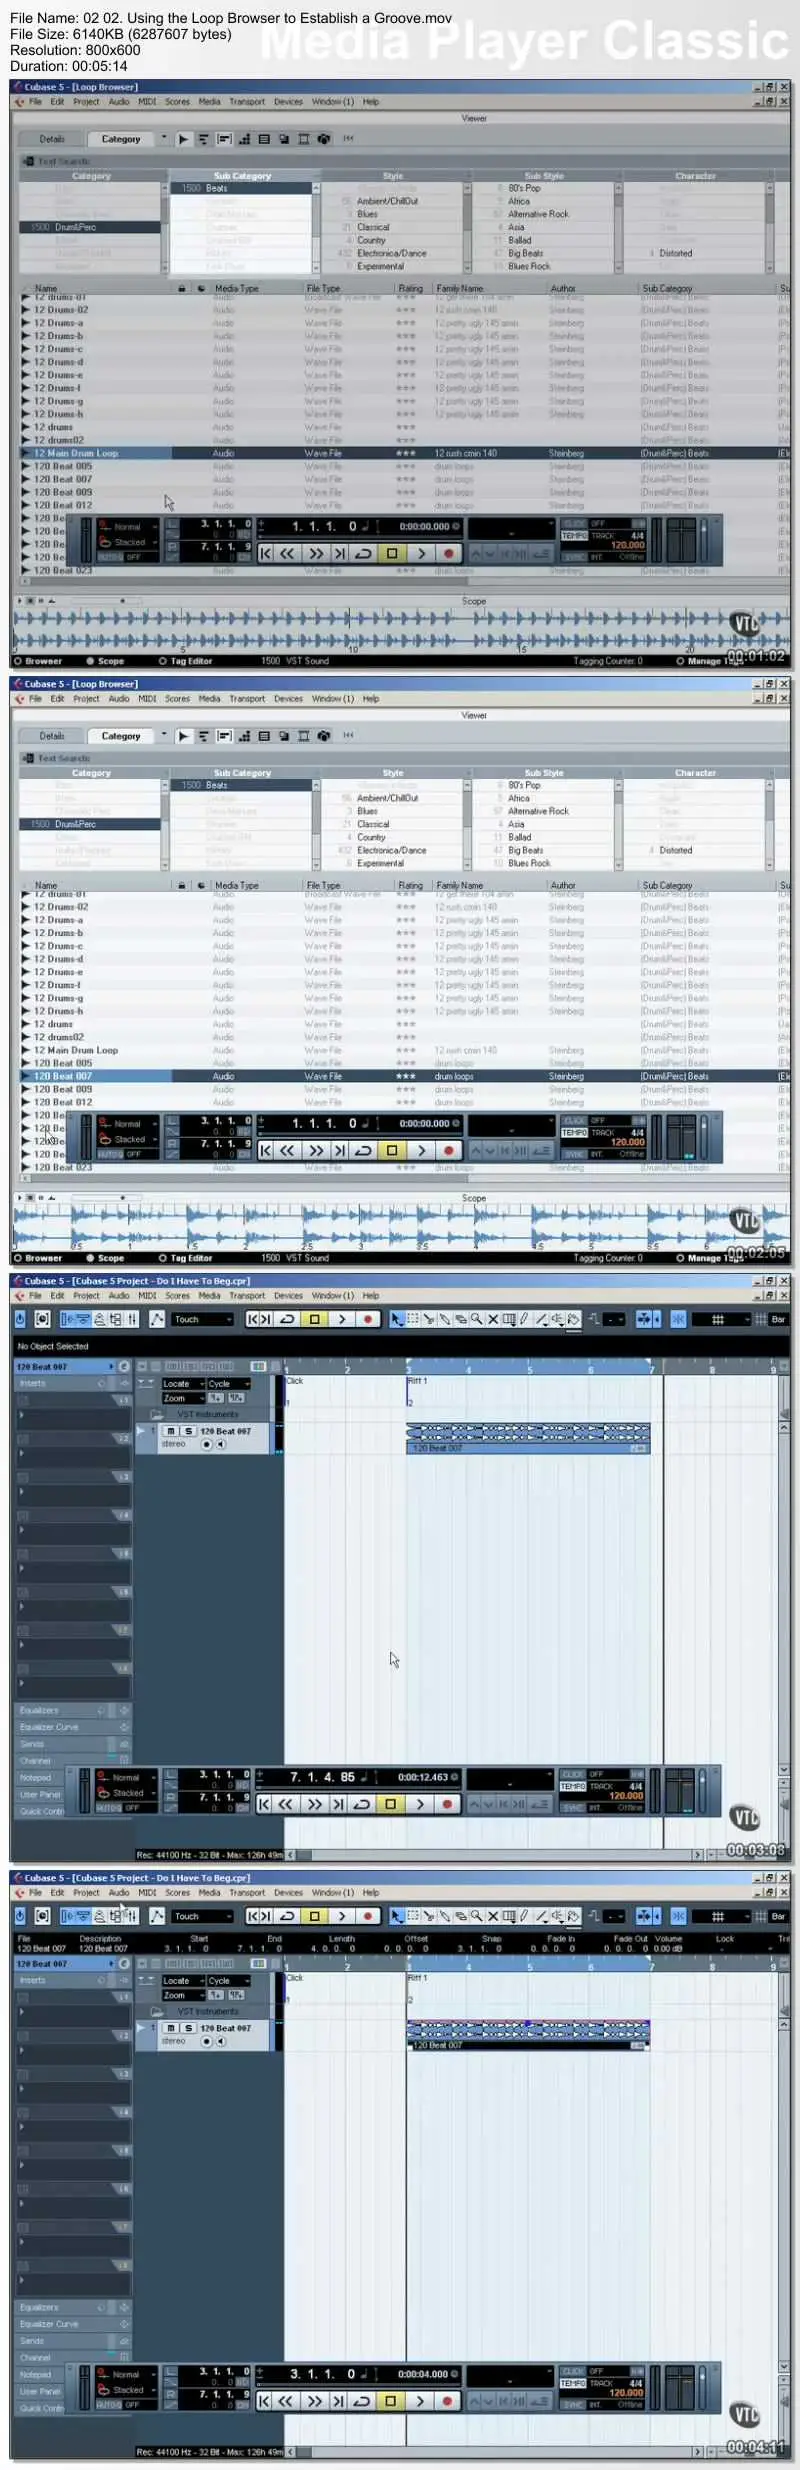Stop transport in the 00:01:02 frame

(x=392, y=553)
